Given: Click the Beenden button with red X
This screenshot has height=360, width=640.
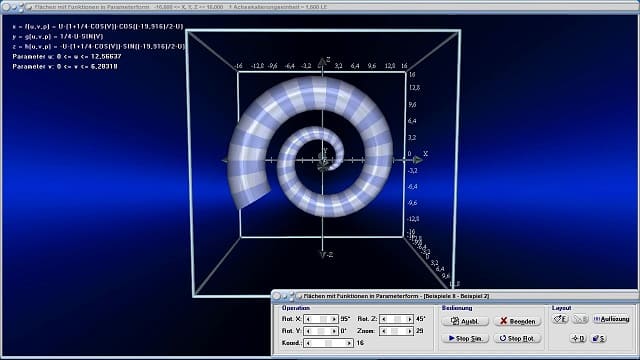Looking at the screenshot, I should (518, 321).
